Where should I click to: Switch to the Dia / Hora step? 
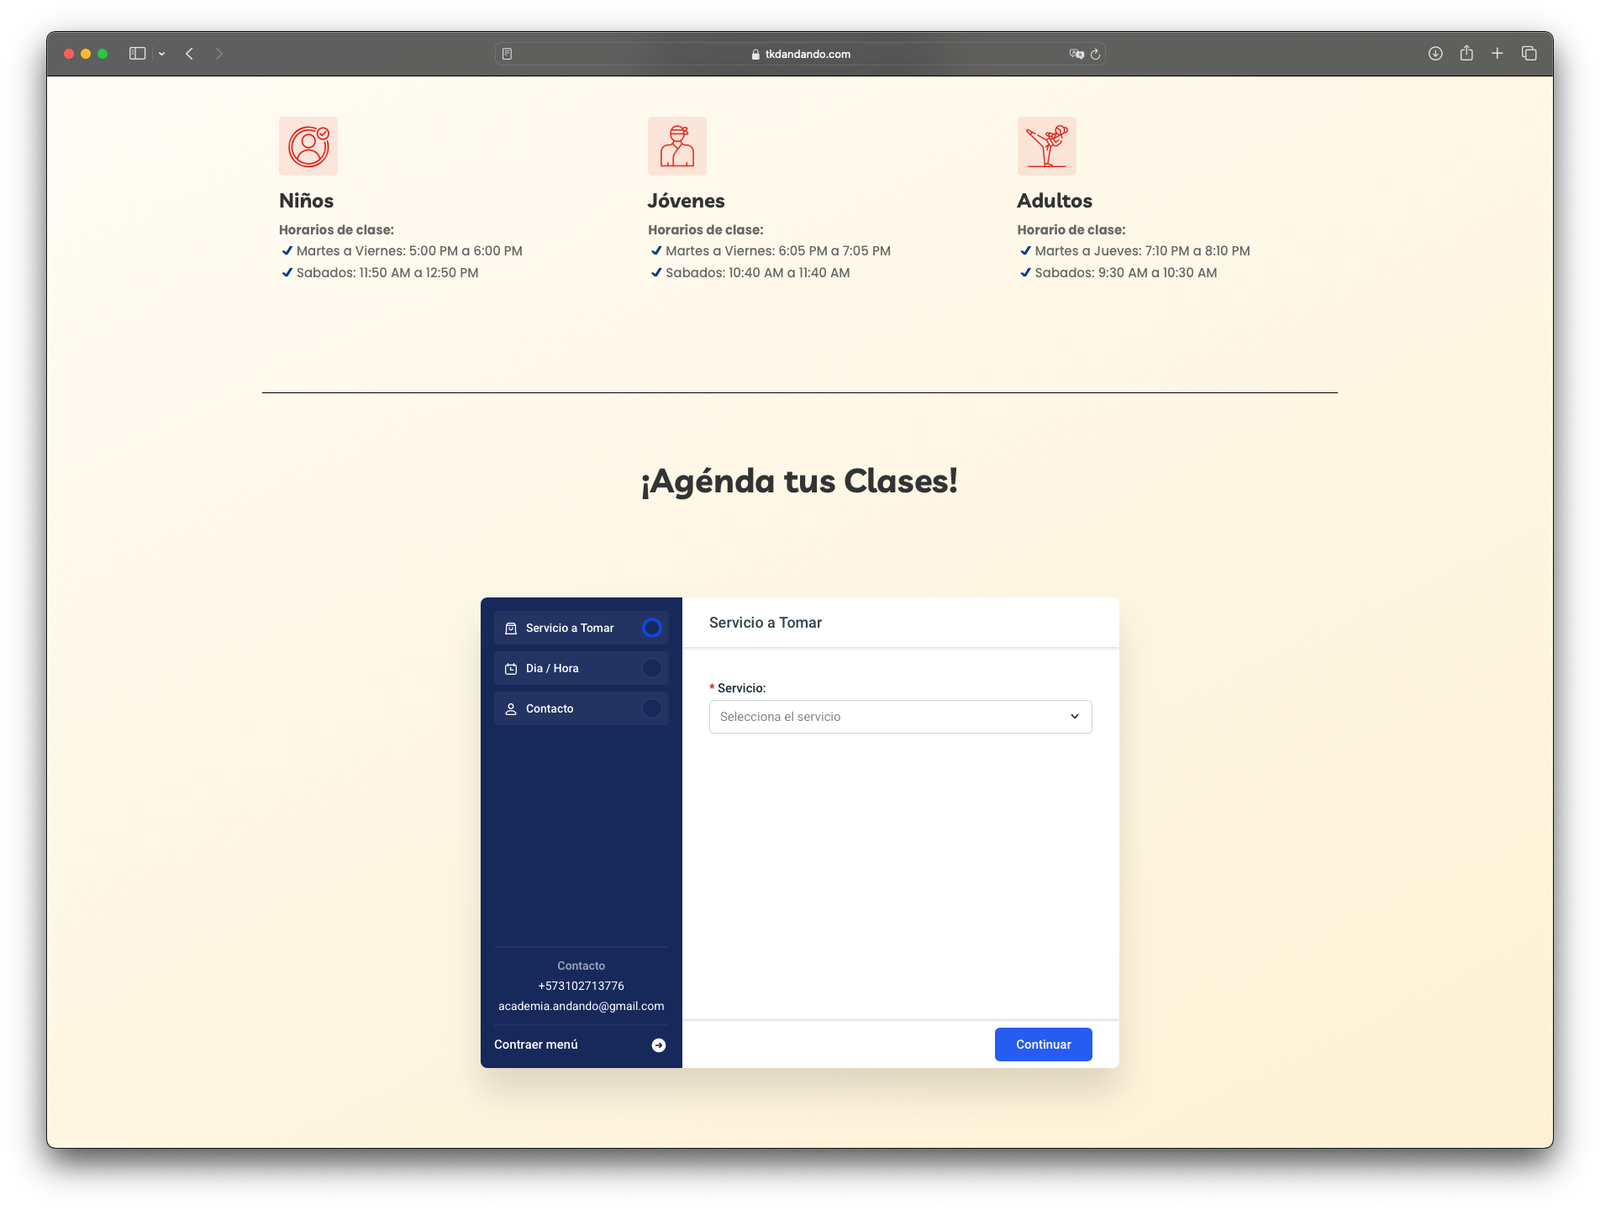pyautogui.click(x=552, y=668)
